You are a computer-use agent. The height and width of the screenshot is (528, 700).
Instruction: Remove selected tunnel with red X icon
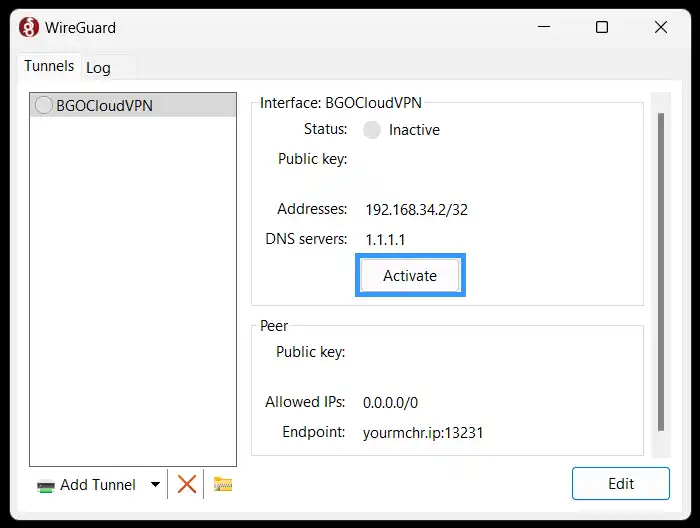click(187, 484)
